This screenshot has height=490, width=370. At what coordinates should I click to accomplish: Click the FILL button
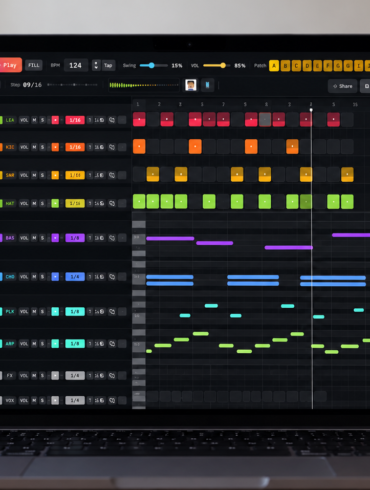(34, 65)
